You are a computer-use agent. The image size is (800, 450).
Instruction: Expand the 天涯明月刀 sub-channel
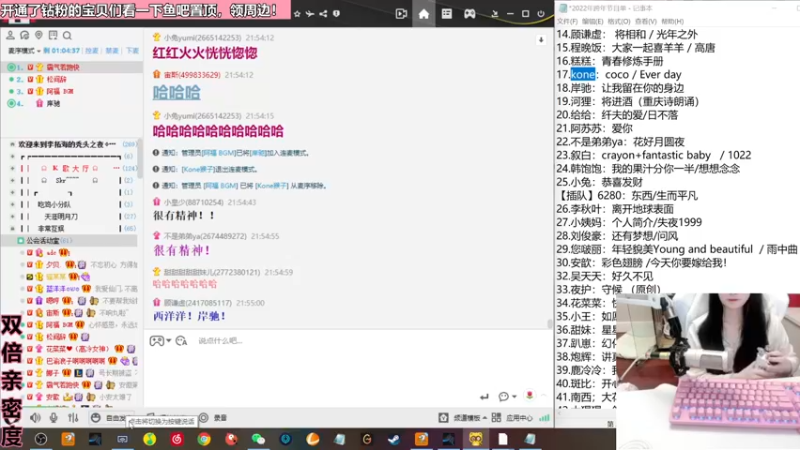(12, 217)
